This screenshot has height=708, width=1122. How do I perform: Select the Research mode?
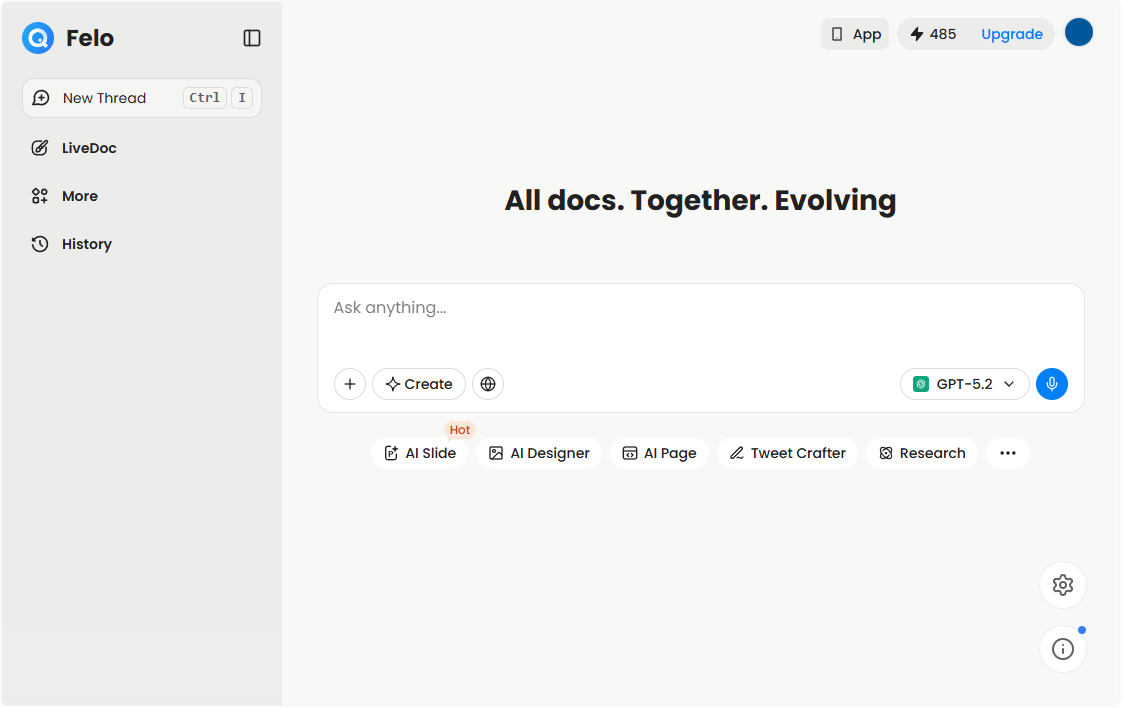(921, 453)
